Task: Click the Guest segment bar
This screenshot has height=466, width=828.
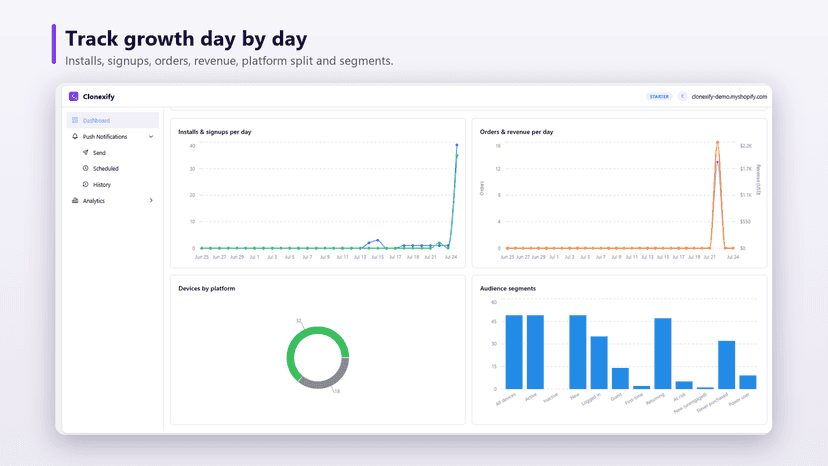Action: (620, 378)
